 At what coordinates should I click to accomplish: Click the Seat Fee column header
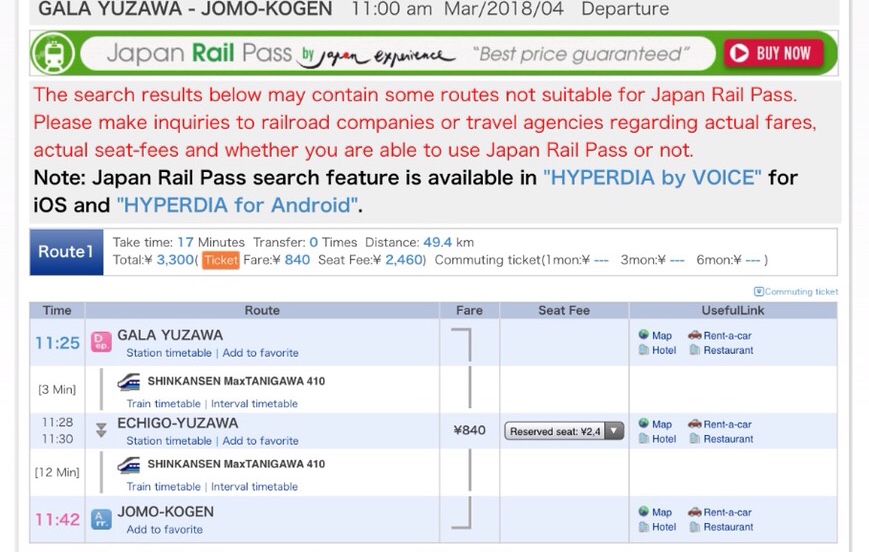coord(564,310)
